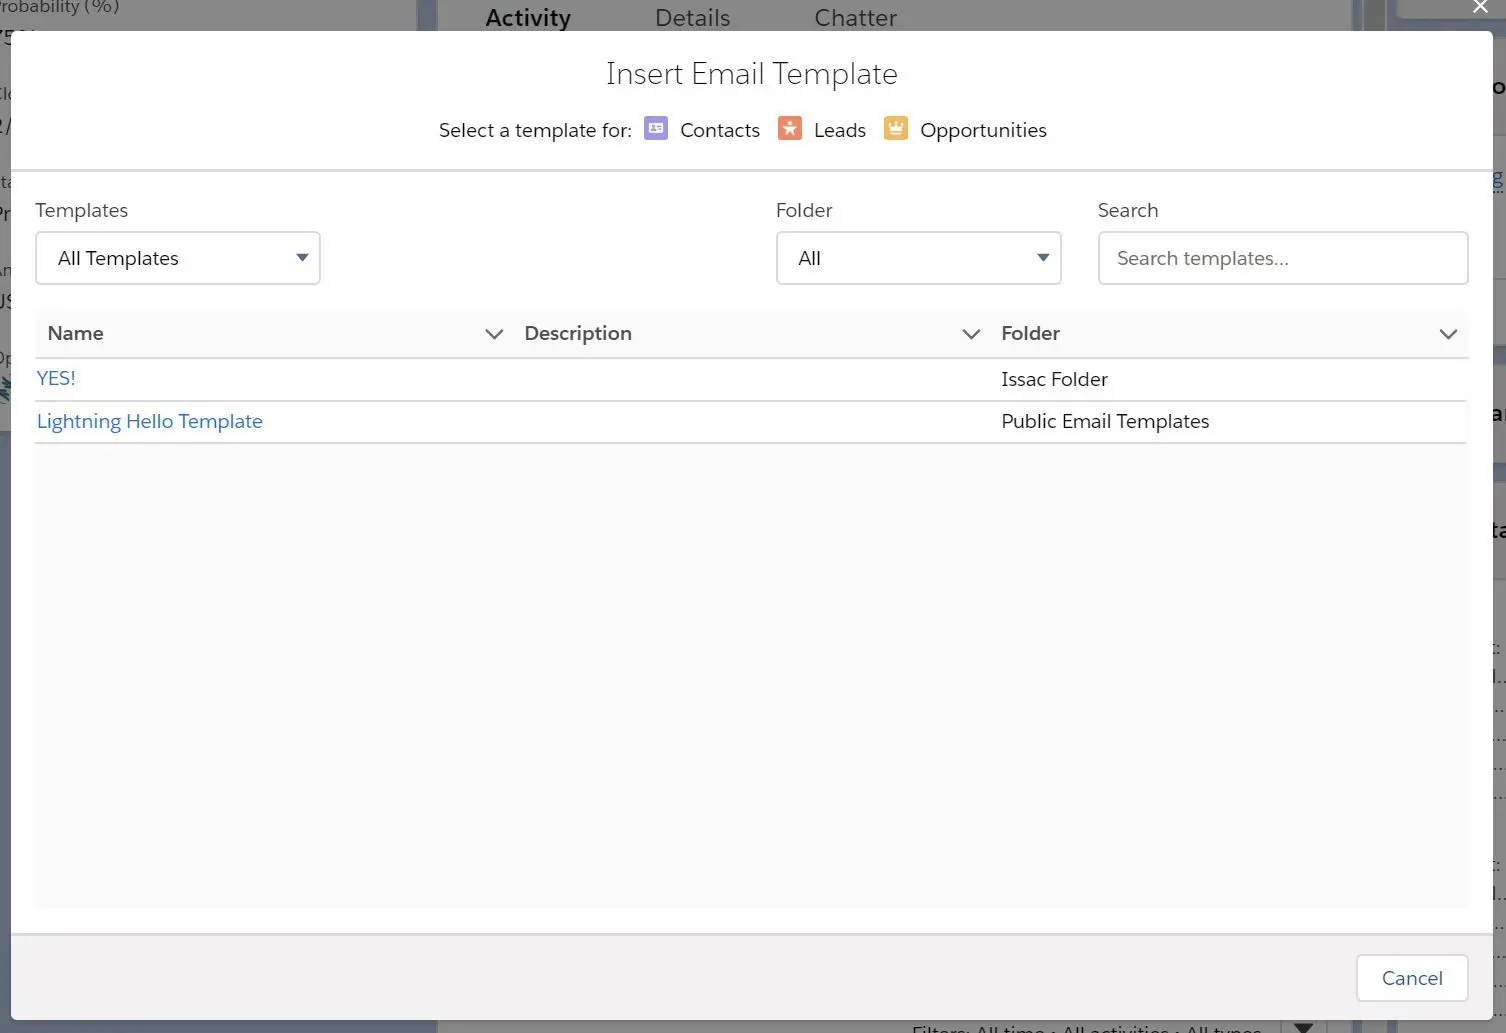The image size is (1506, 1033).
Task: Click the Leads star icon
Action: [x=790, y=129]
